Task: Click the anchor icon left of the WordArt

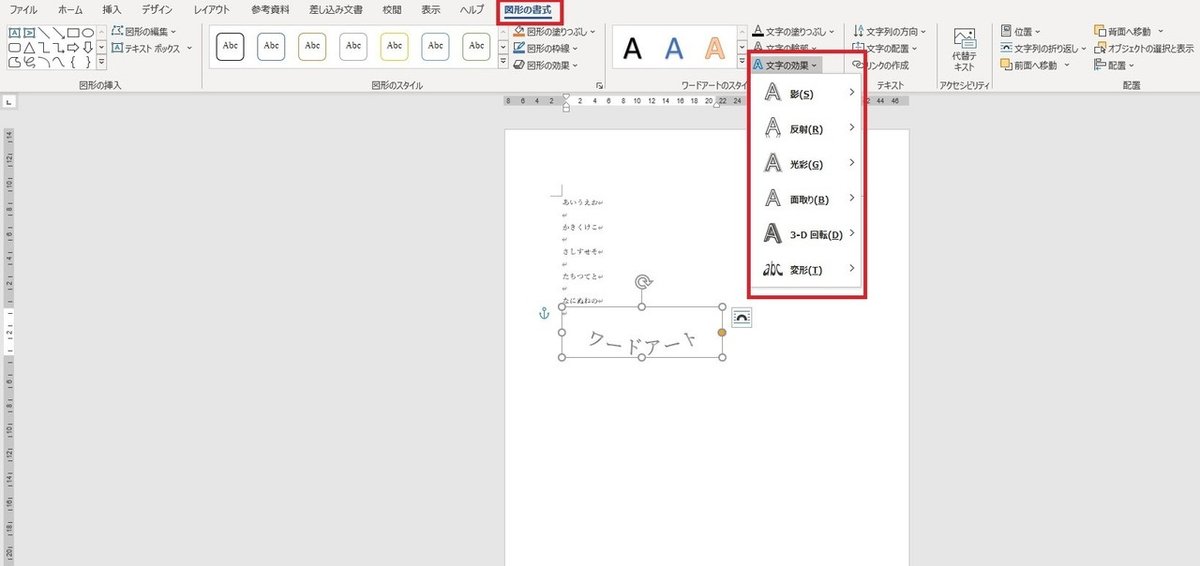Action: tap(545, 314)
